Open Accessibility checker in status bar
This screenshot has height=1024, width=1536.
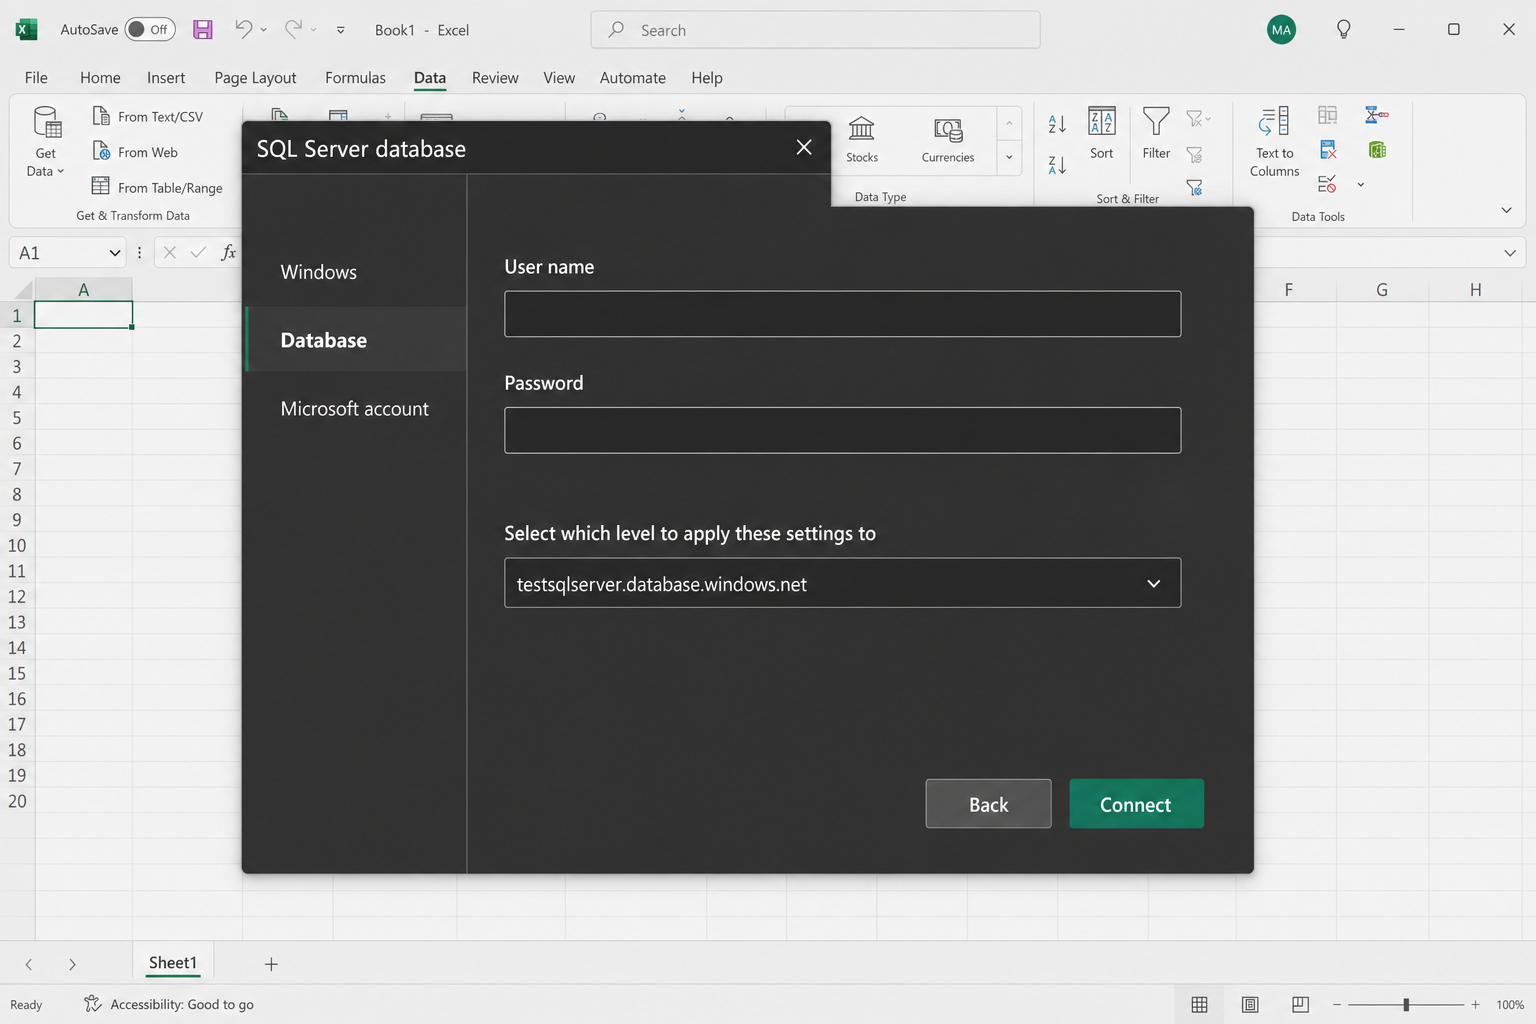coord(169,1004)
